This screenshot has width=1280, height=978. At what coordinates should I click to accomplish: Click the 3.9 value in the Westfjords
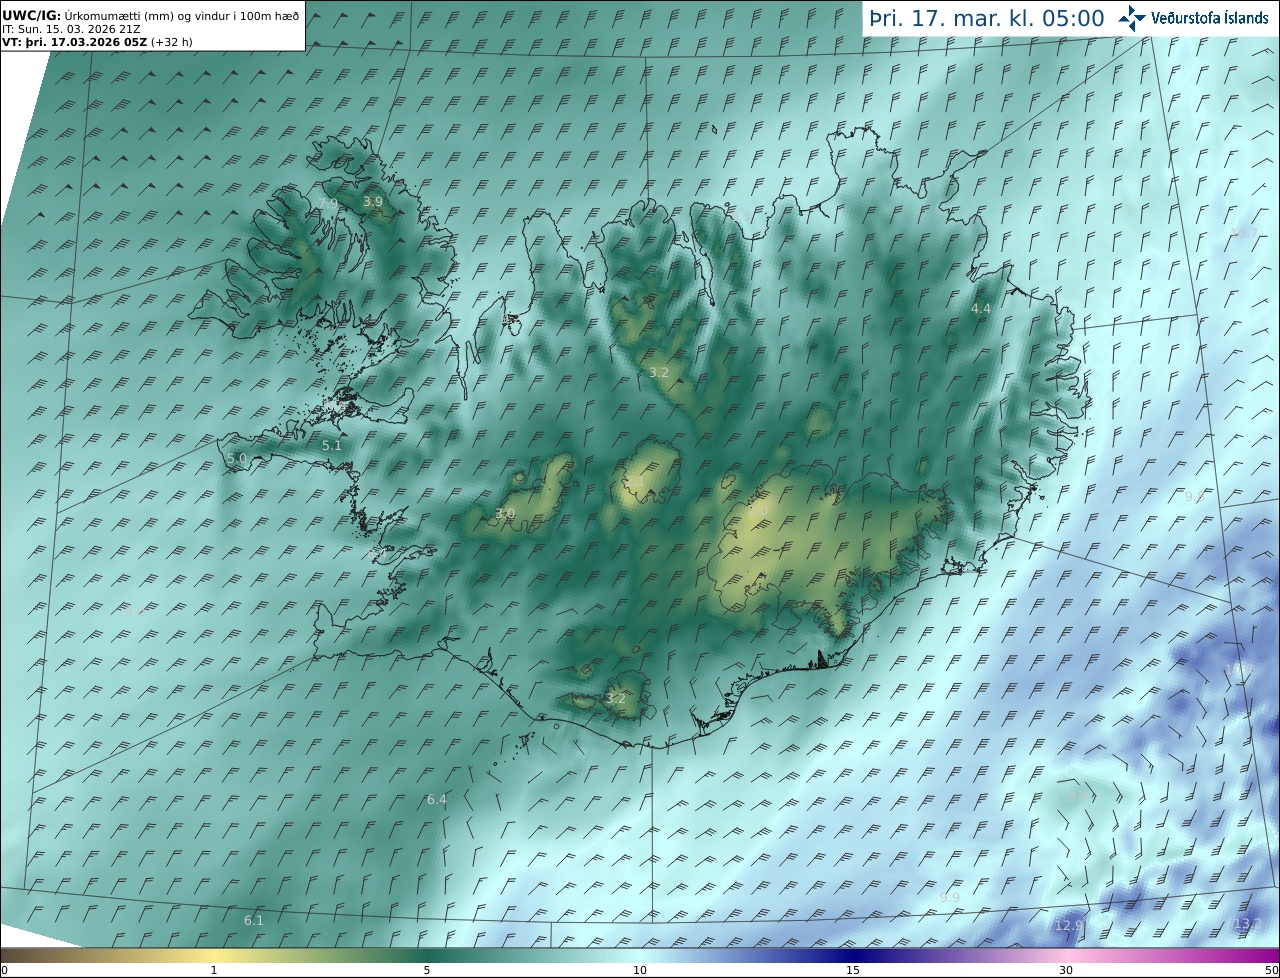tap(373, 201)
